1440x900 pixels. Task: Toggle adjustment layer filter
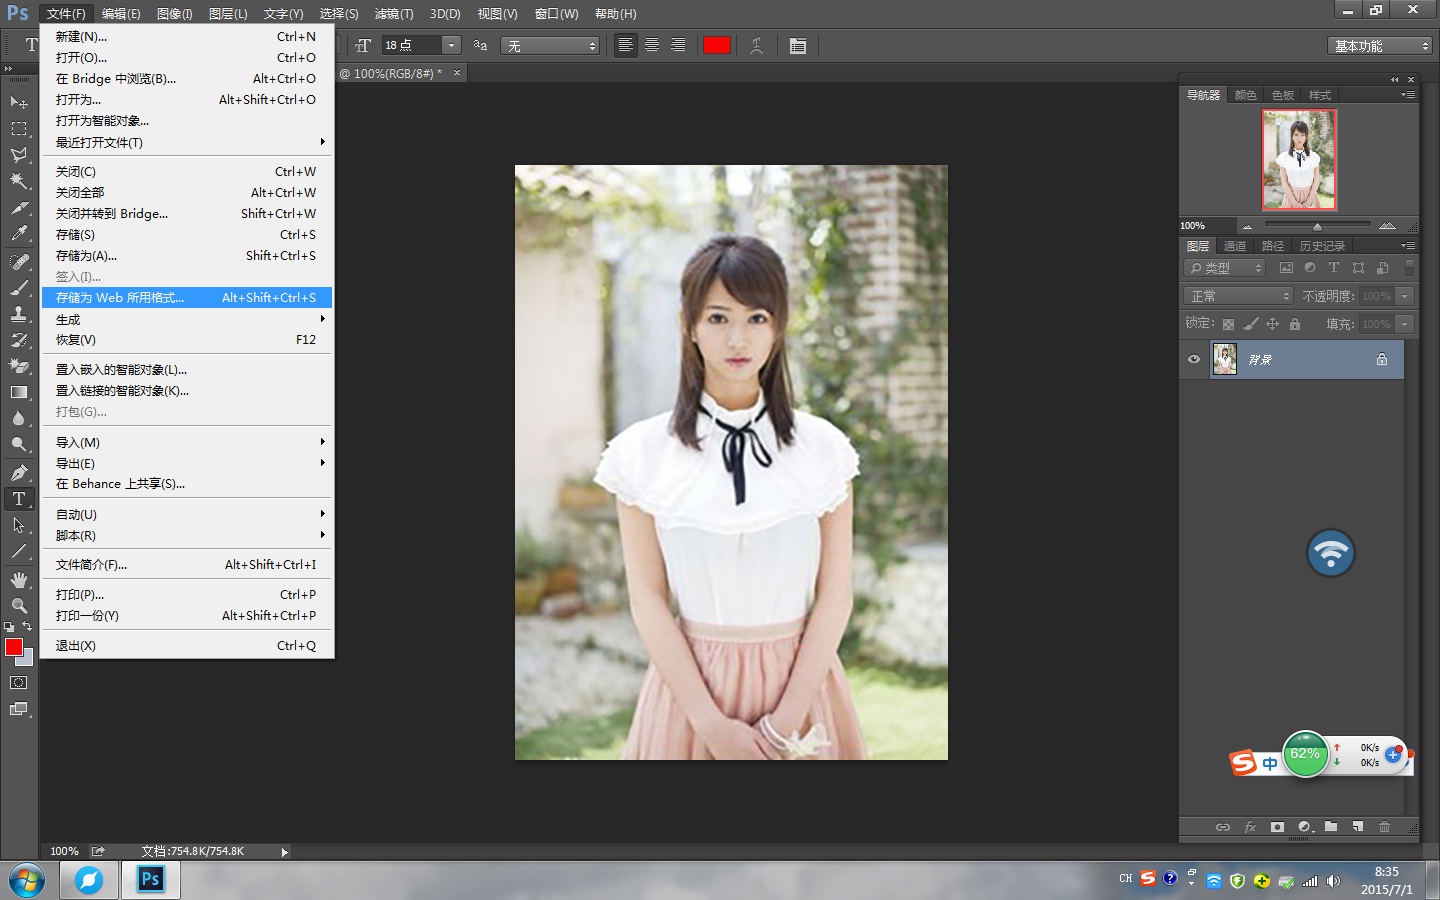pos(1310,268)
